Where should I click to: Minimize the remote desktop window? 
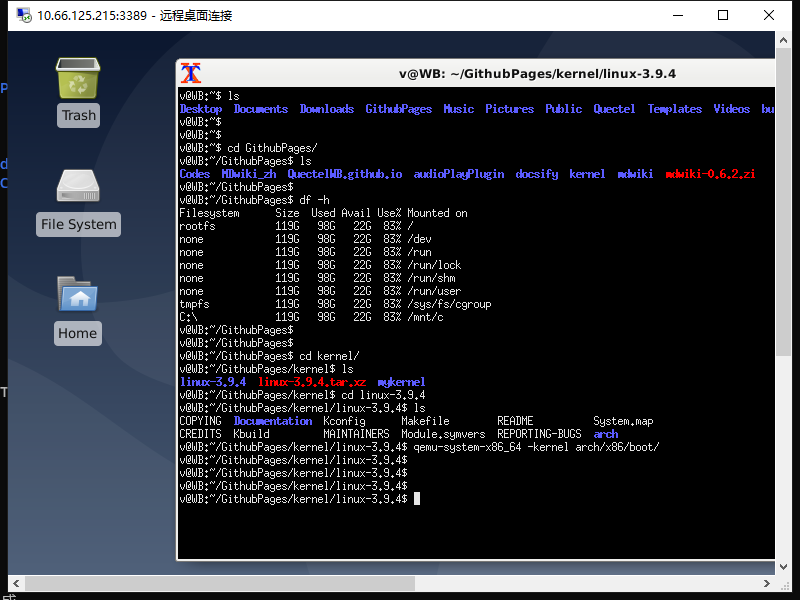coord(678,15)
